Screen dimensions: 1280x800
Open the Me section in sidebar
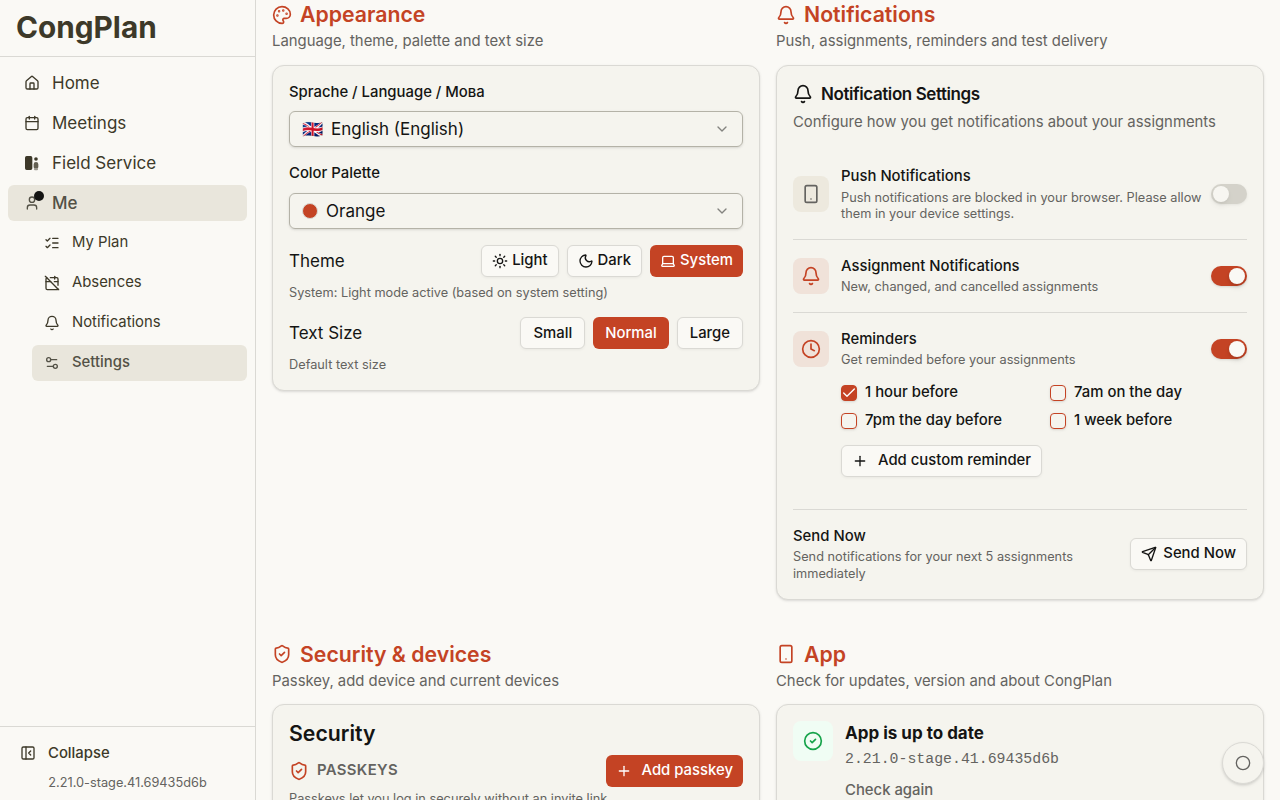pos(127,203)
